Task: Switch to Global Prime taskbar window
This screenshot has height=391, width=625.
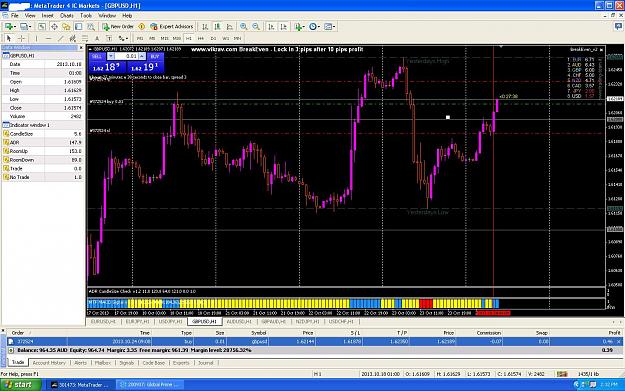Action: (x=150, y=385)
